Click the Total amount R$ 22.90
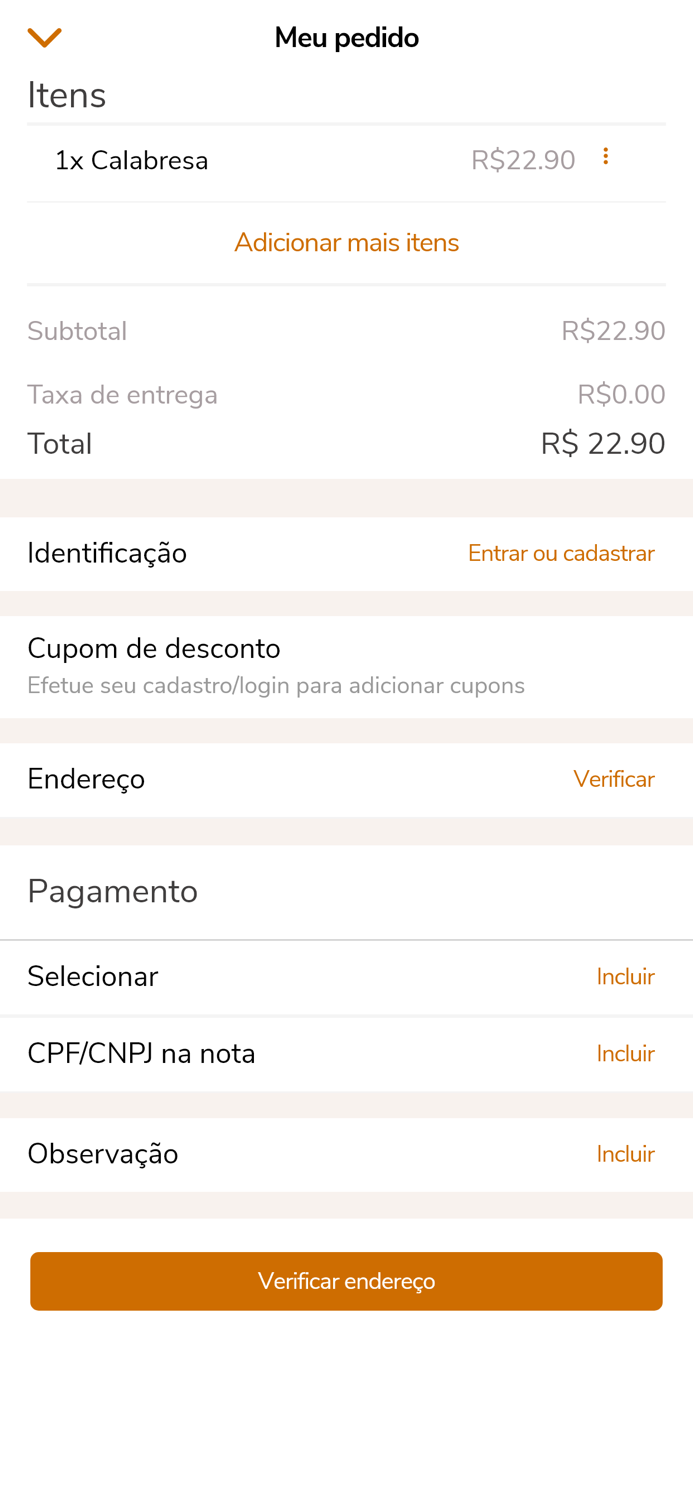The width and height of the screenshot is (693, 1500). pyautogui.click(x=603, y=444)
